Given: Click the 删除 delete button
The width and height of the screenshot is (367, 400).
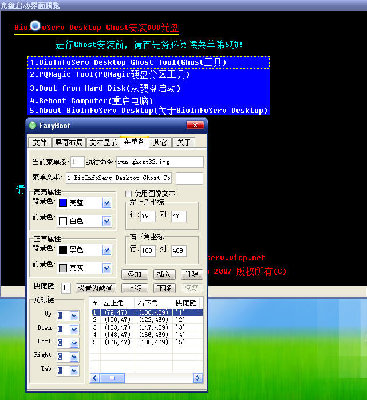Looking at the screenshot, I should tap(192, 274).
